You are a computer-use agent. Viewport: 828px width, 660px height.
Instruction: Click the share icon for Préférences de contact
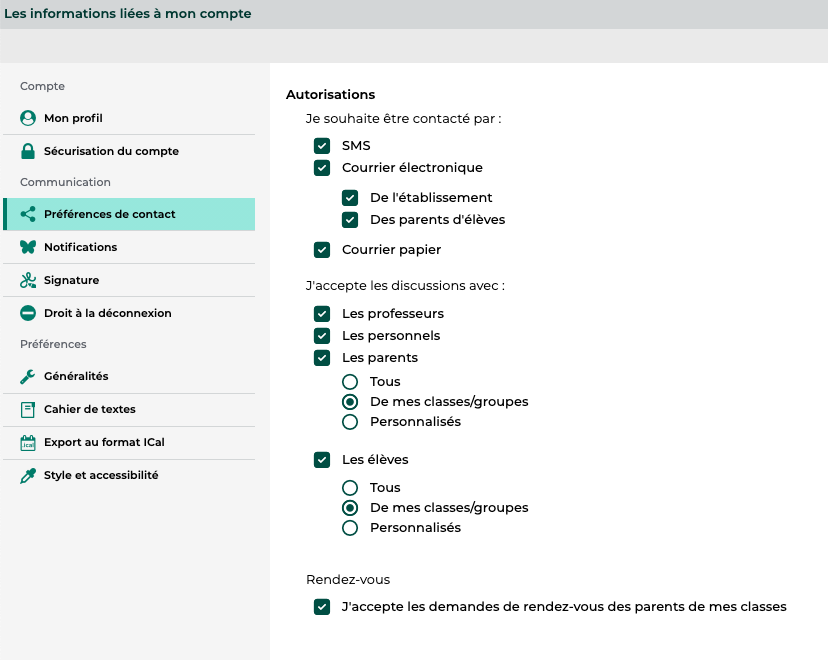[28, 214]
